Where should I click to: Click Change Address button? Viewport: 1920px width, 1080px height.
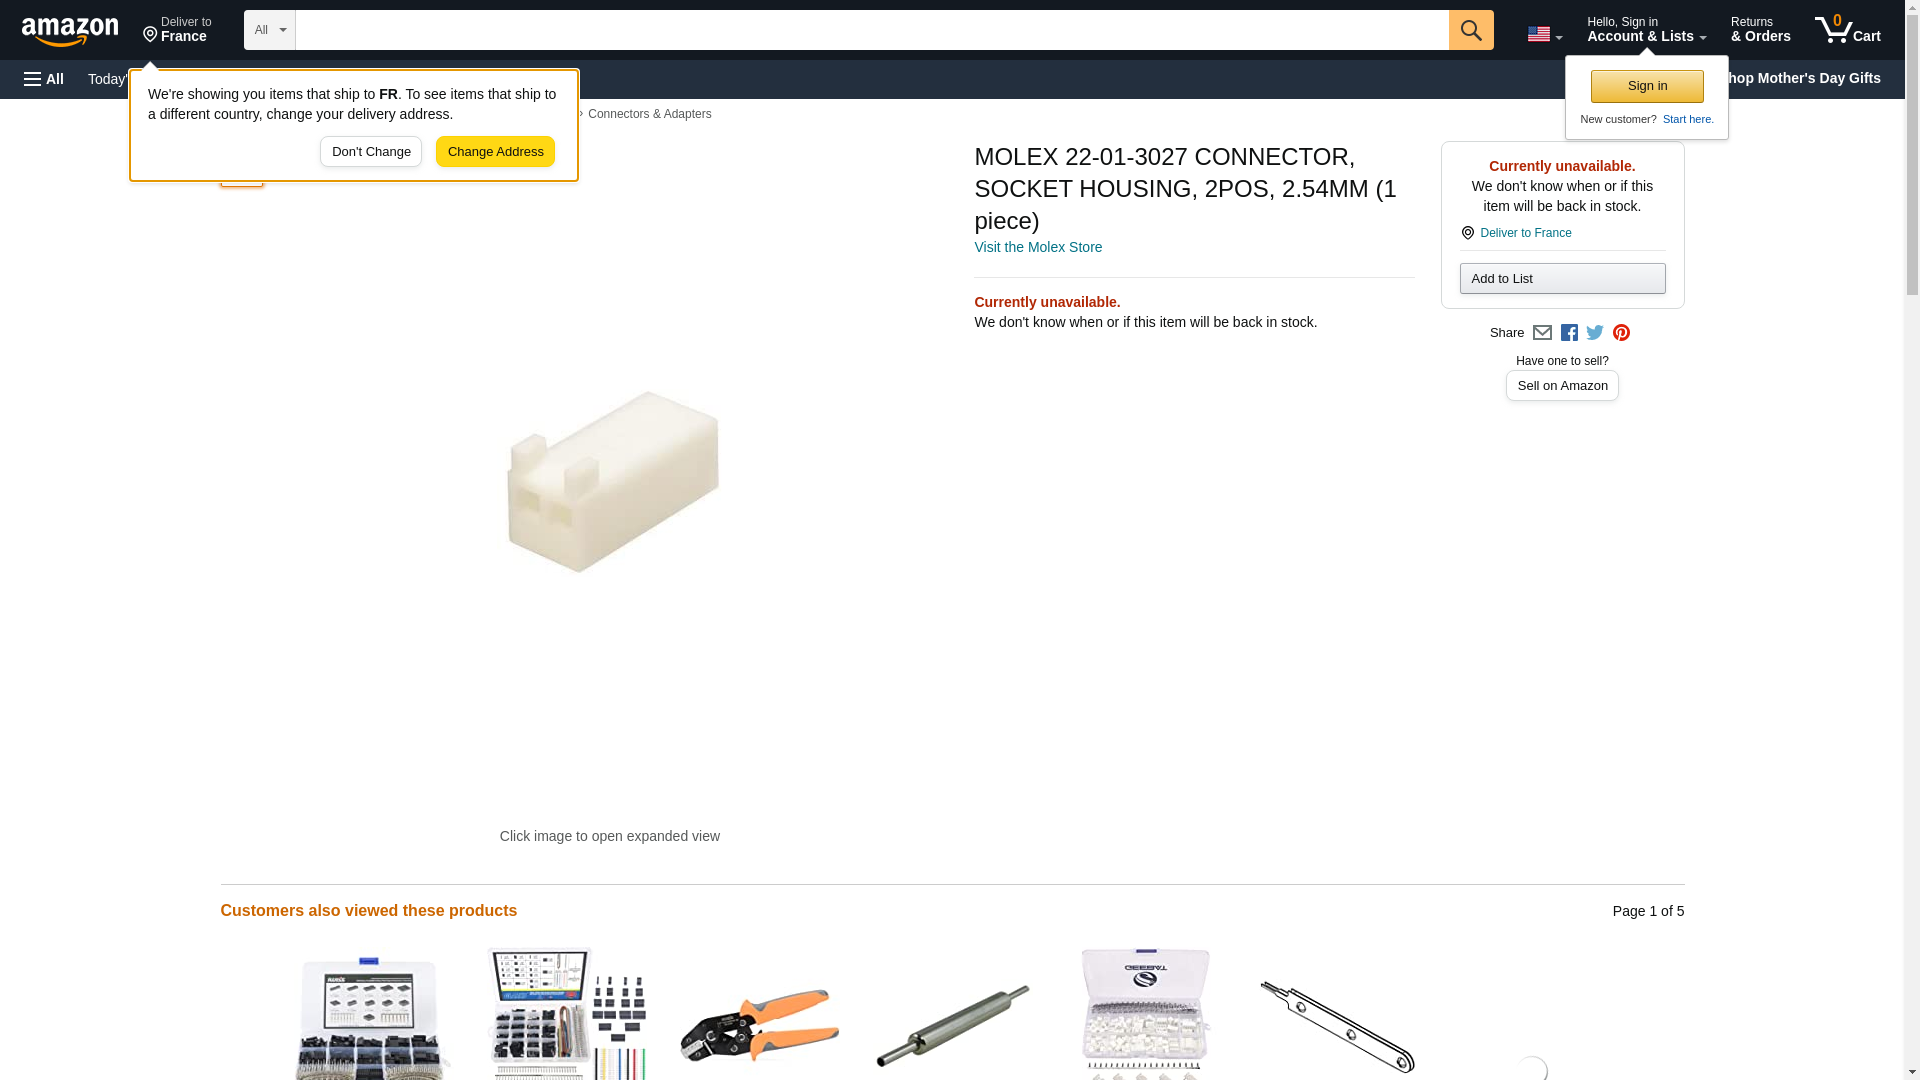[495, 152]
